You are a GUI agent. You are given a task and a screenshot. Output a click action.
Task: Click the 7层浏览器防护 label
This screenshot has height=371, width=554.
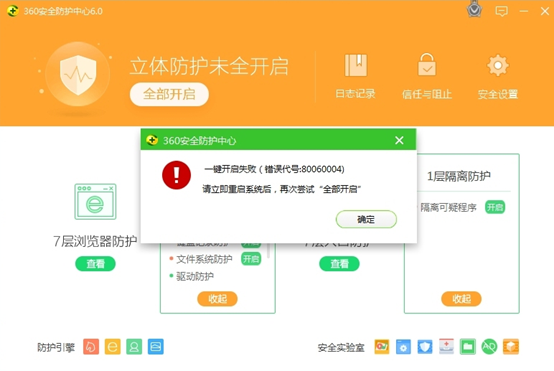tap(95, 241)
